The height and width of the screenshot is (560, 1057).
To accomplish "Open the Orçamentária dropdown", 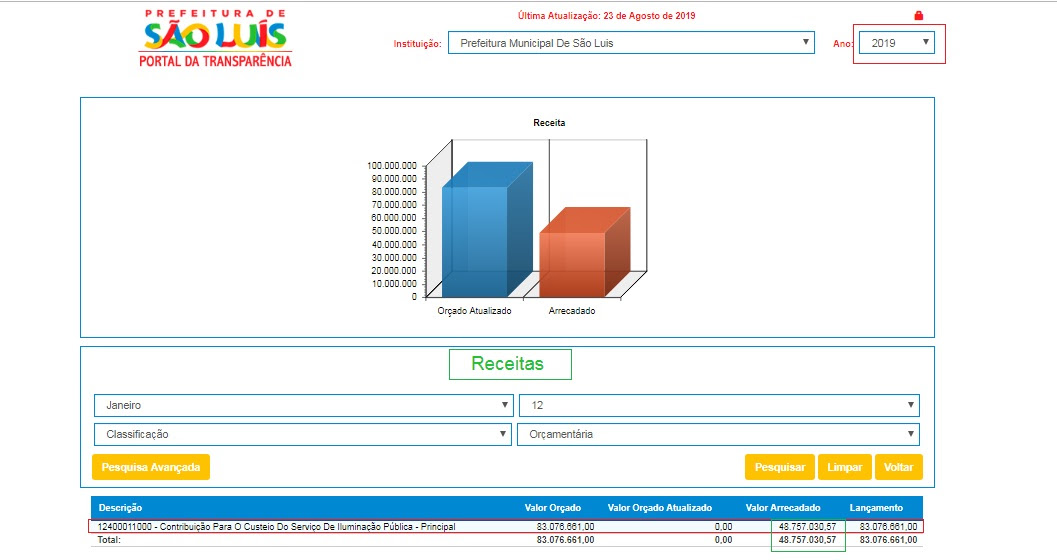I will pyautogui.click(x=718, y=434).
